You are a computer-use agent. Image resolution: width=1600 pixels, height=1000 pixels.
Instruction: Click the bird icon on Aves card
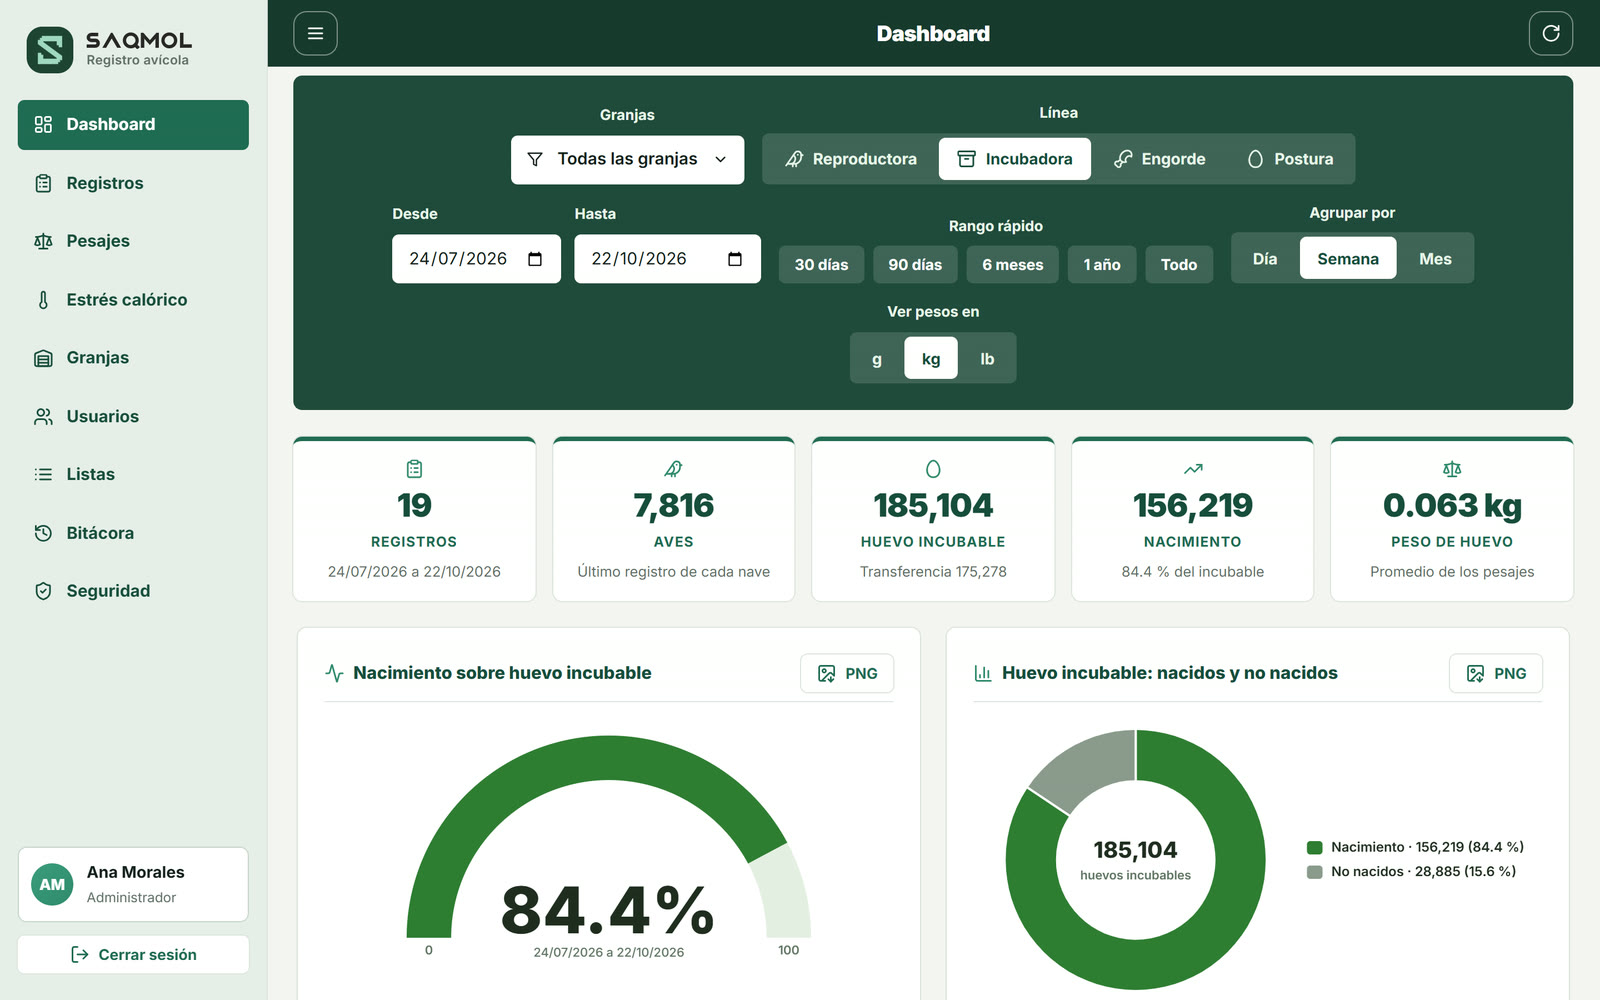pyautogui.click(x=673, y=469)
